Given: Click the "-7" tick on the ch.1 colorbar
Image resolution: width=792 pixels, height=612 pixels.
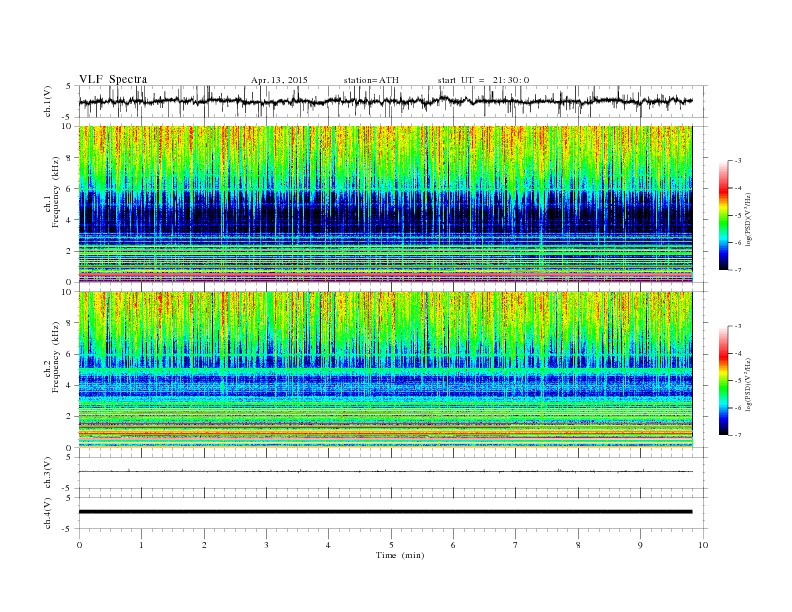Looking at the screenshot, I should tap(737, 270).
